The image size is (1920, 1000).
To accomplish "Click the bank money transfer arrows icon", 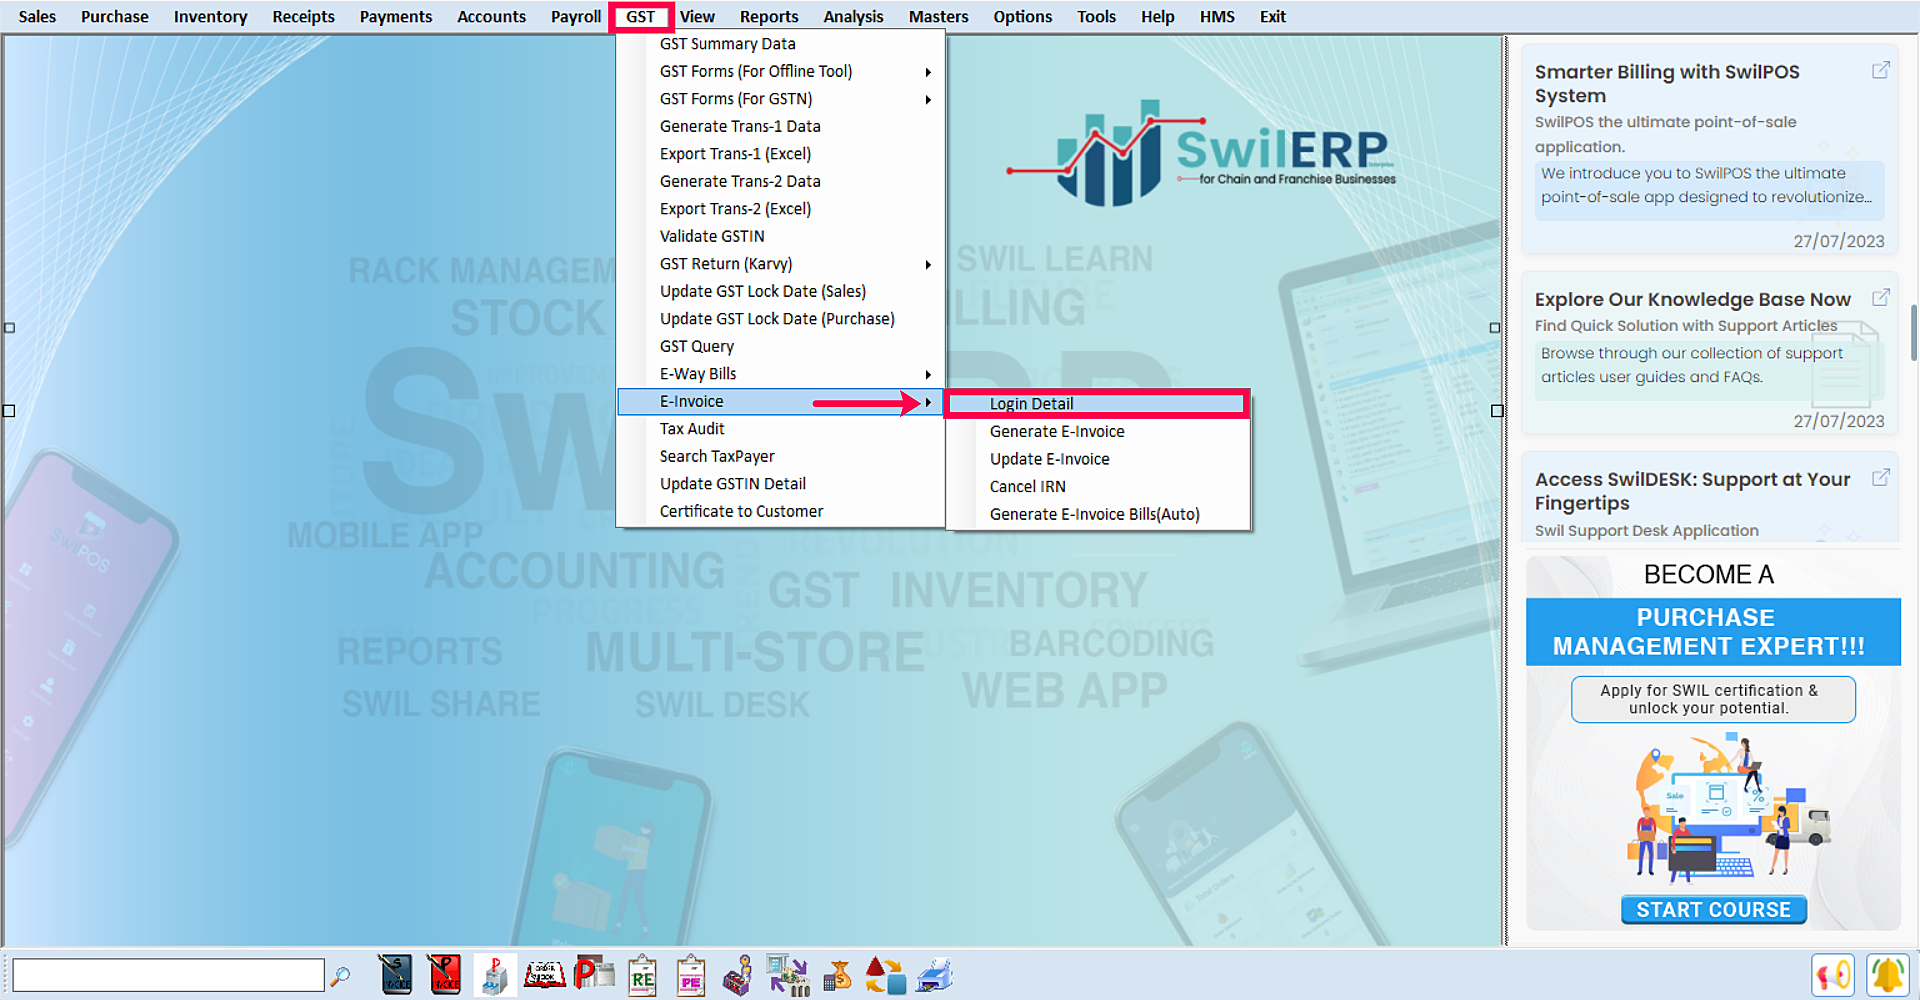I will (x=788, y=975).
